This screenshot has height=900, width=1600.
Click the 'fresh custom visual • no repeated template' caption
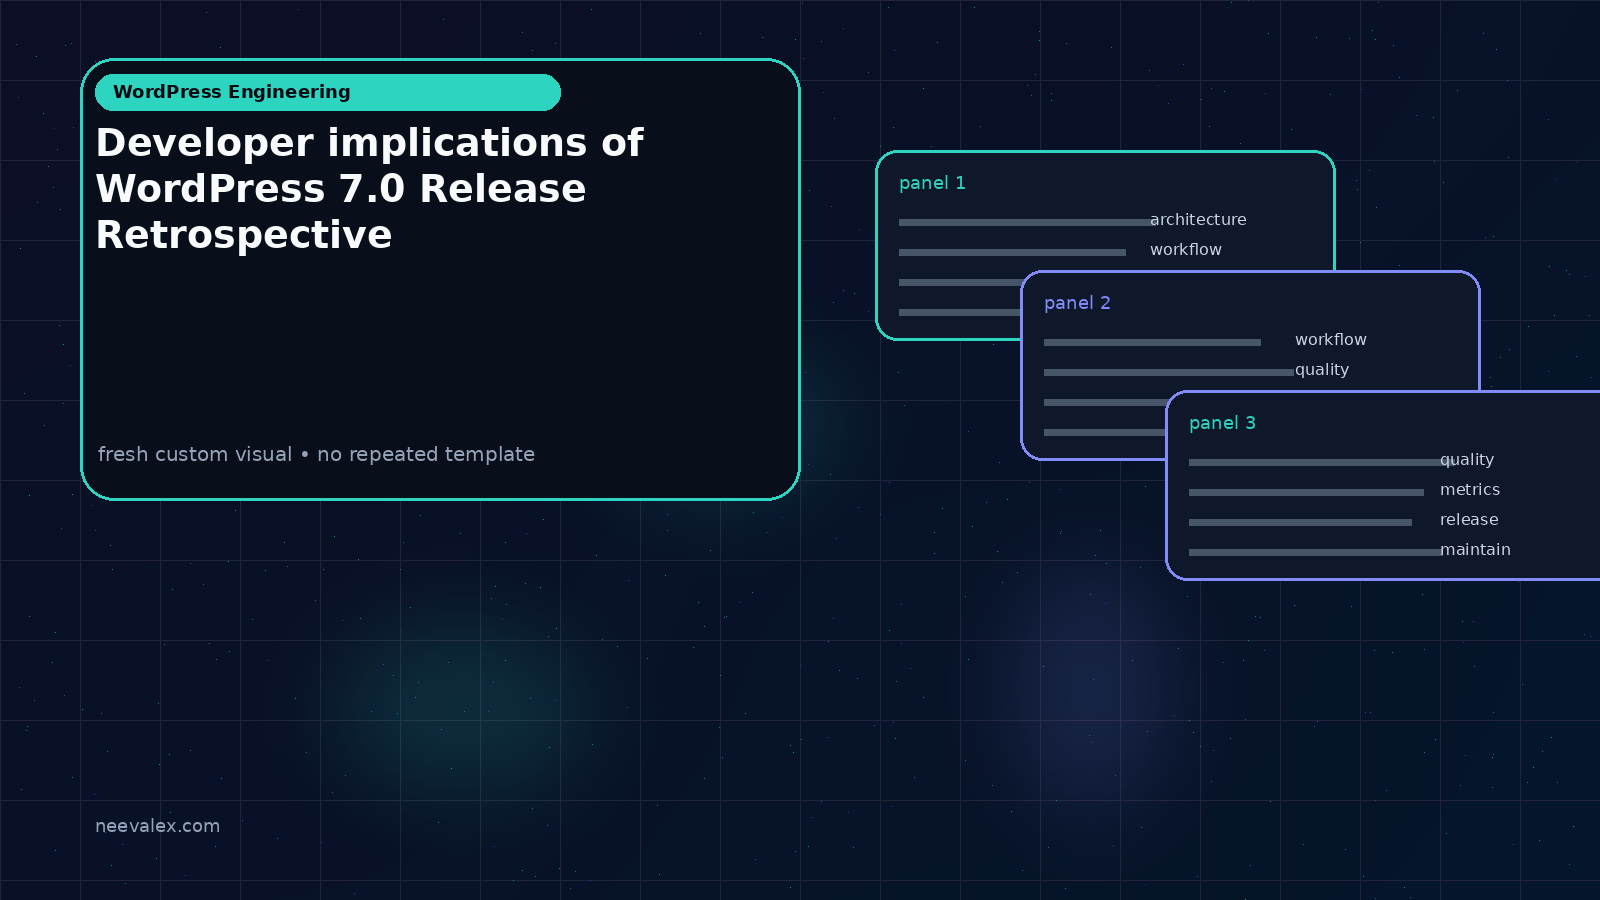tap(316, 454)
